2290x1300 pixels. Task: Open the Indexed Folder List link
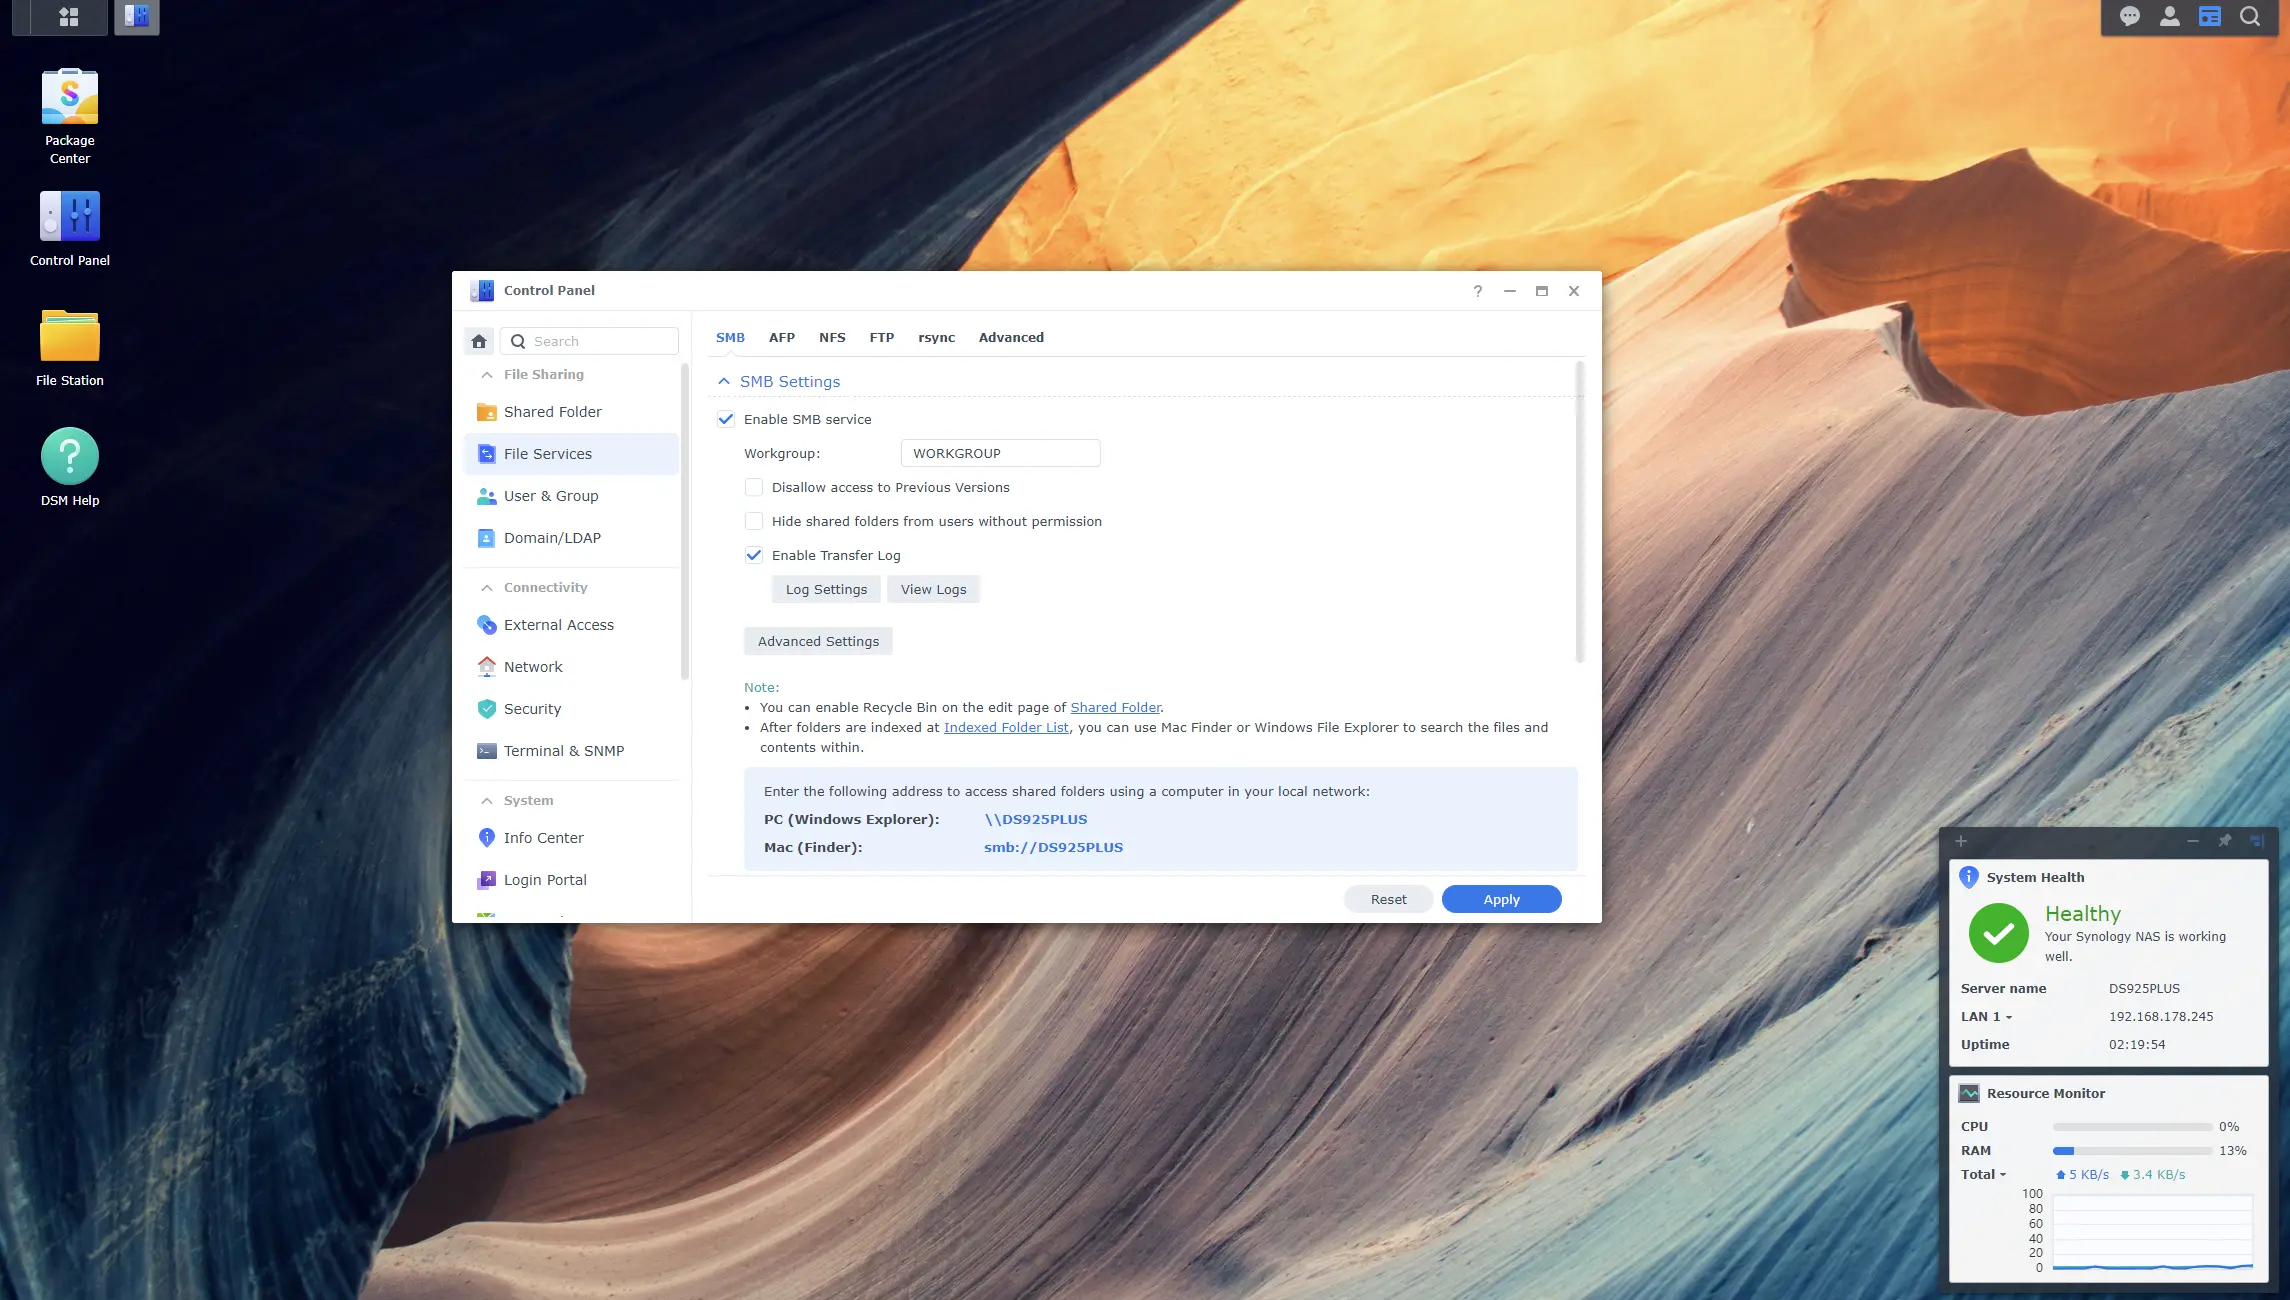1005,728
